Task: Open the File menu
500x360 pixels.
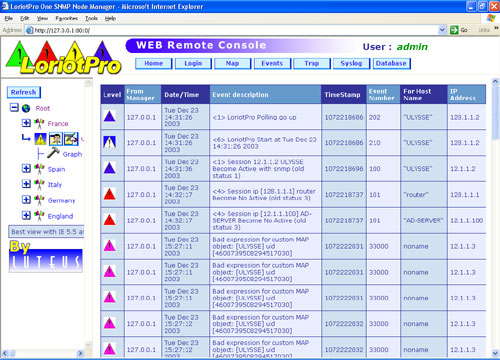Action: pos(9,18)
